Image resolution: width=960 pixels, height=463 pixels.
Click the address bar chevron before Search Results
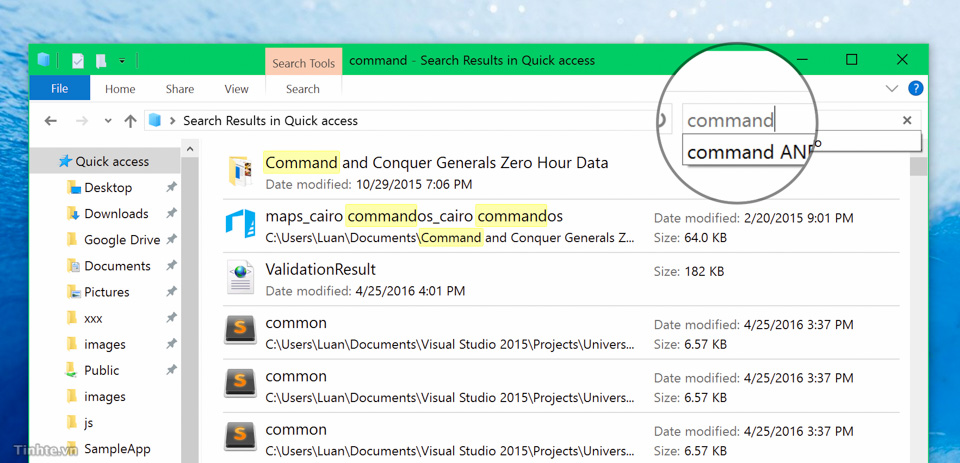pos(173,121)
